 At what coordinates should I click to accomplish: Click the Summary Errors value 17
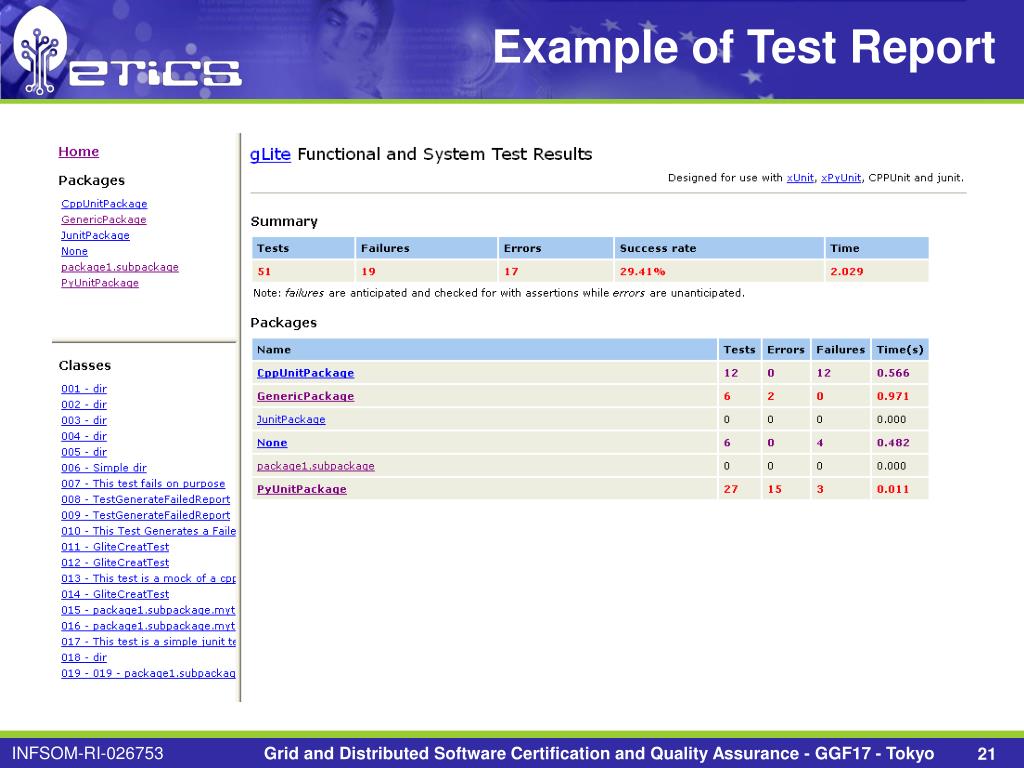tap(511, 272)
